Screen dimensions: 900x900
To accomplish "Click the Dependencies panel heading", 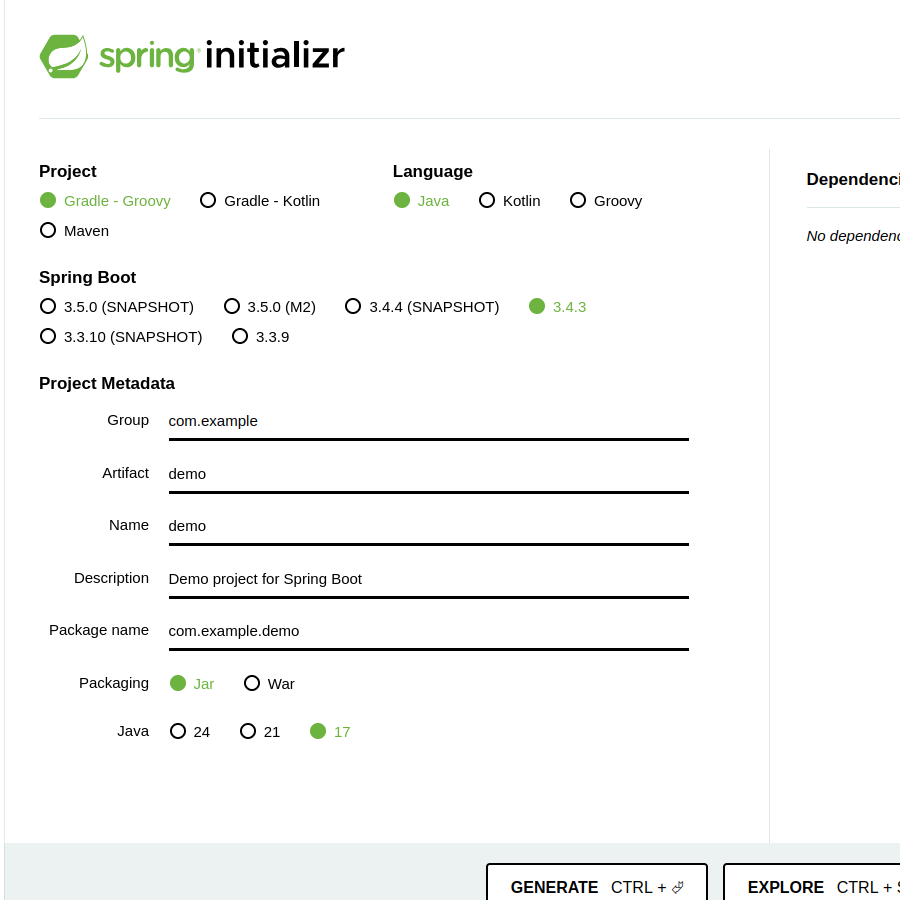I will [853, 180].
